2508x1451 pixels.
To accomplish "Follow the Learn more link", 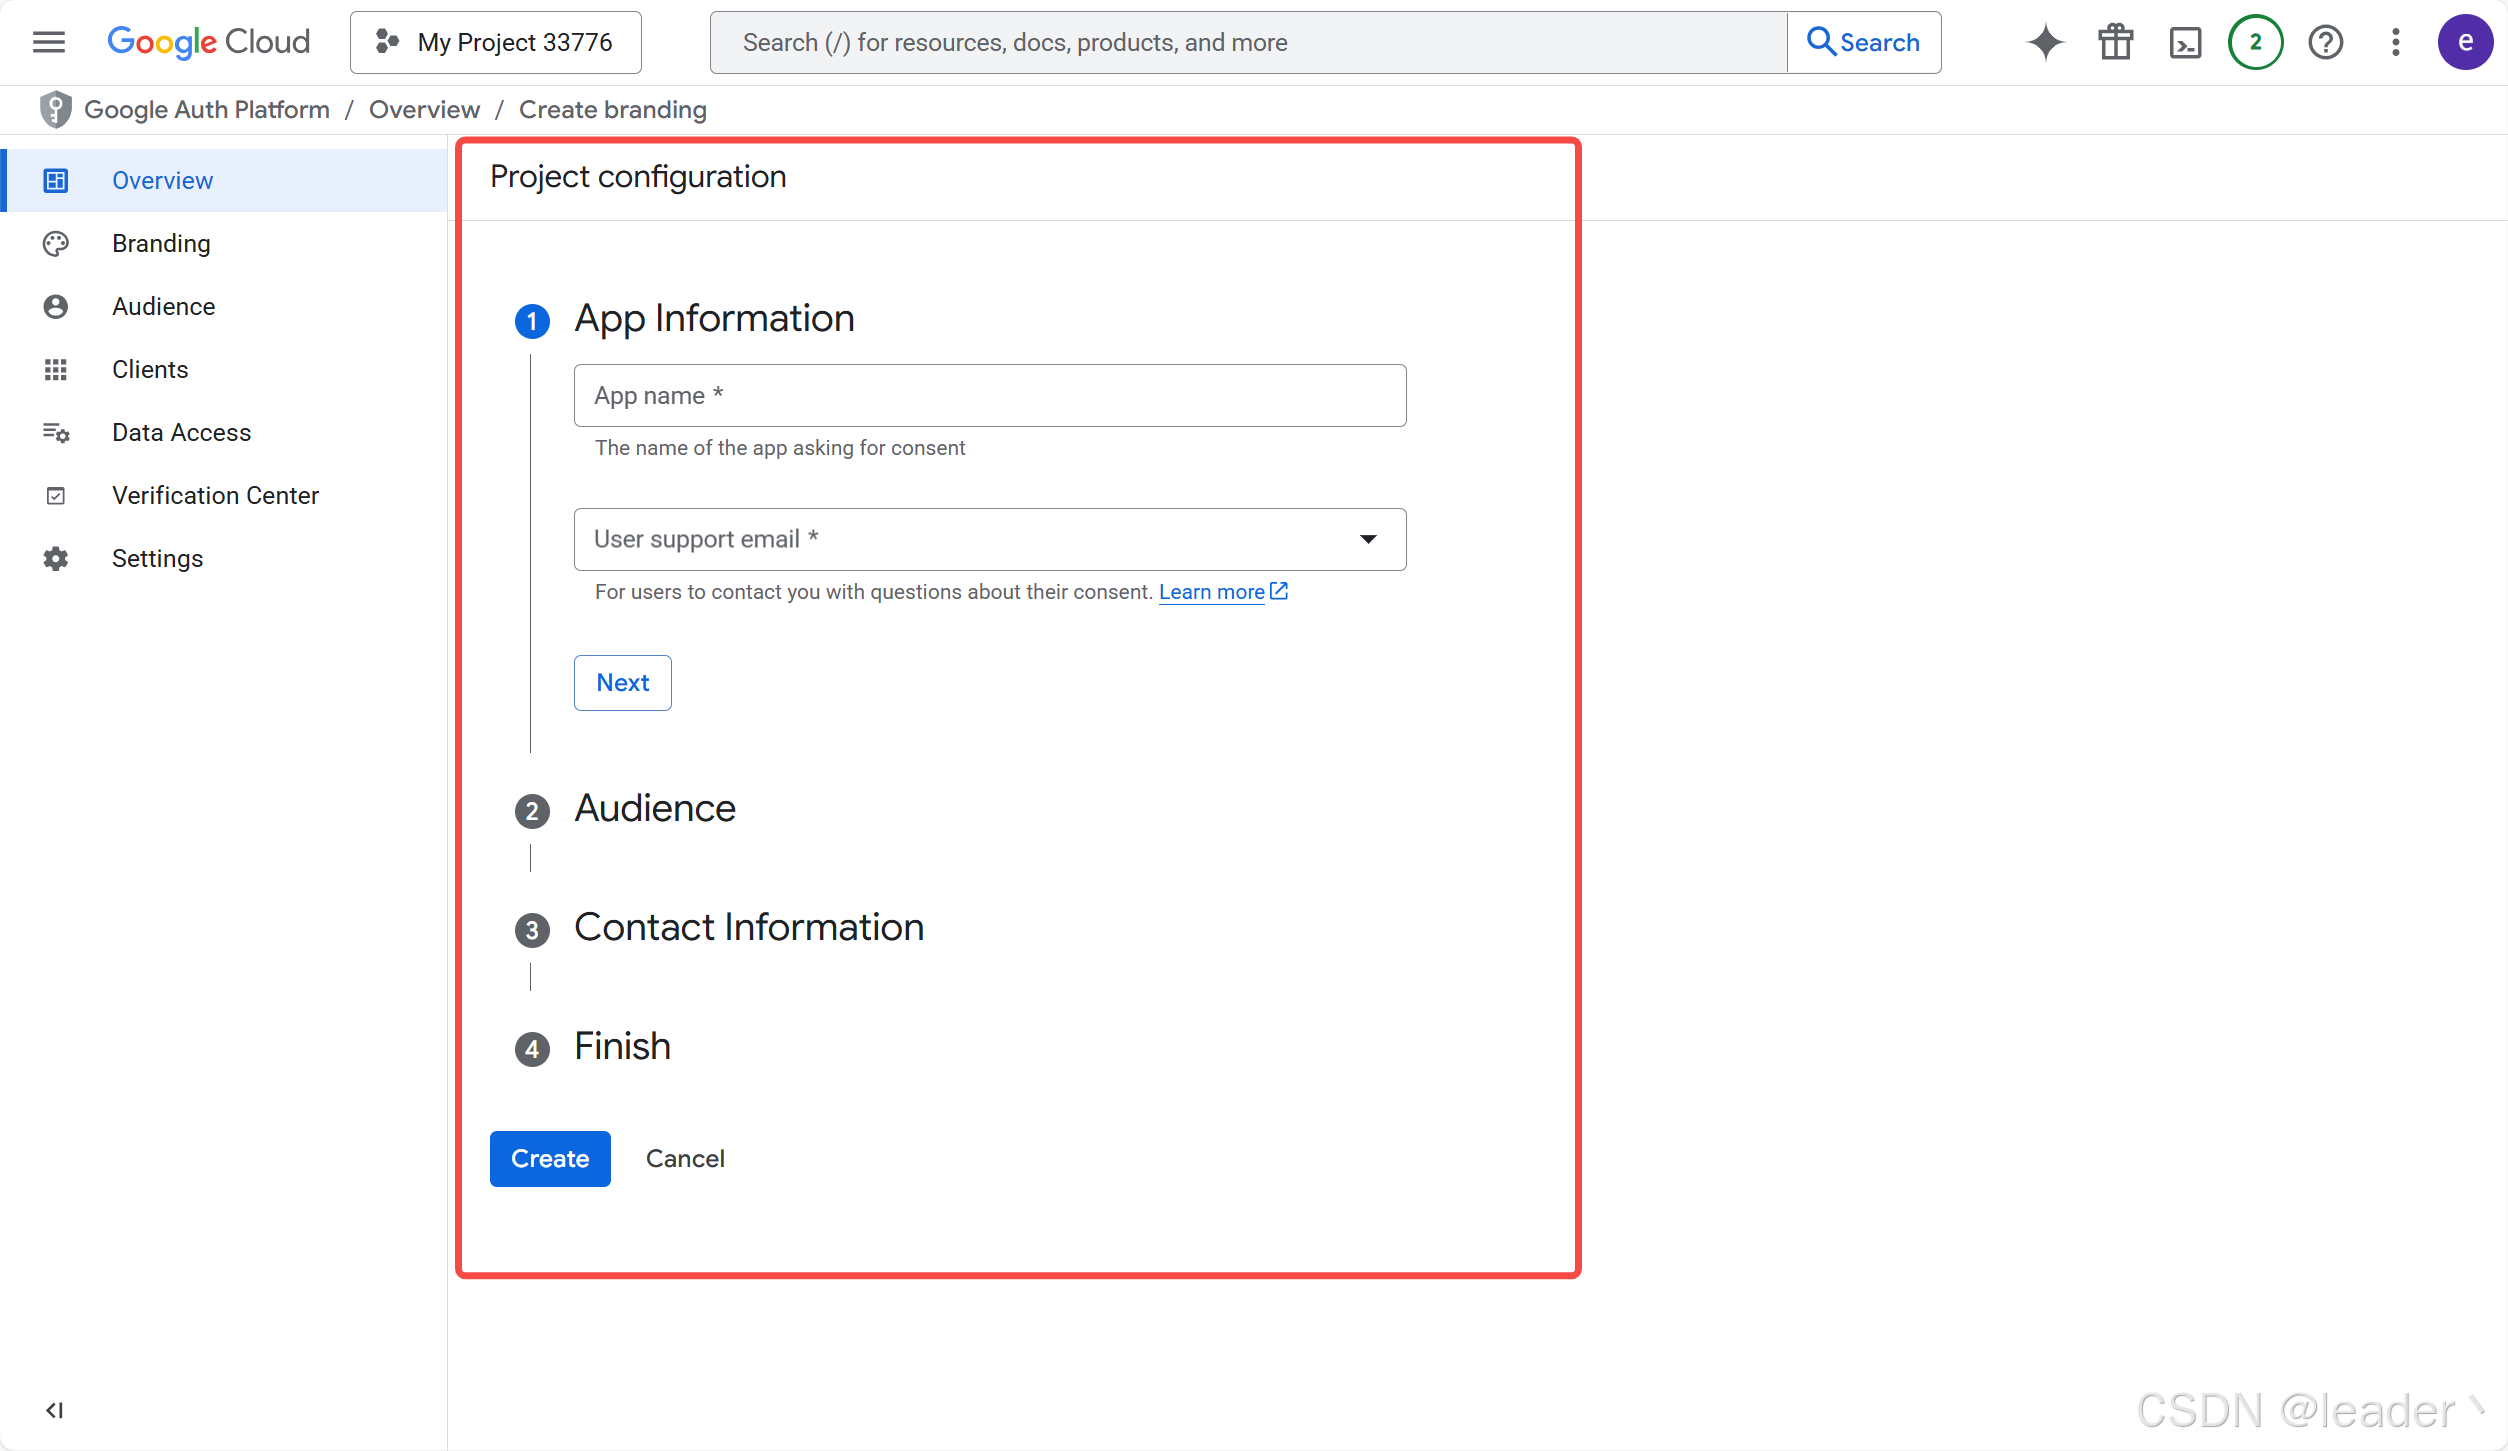I will pos(1212,592).
